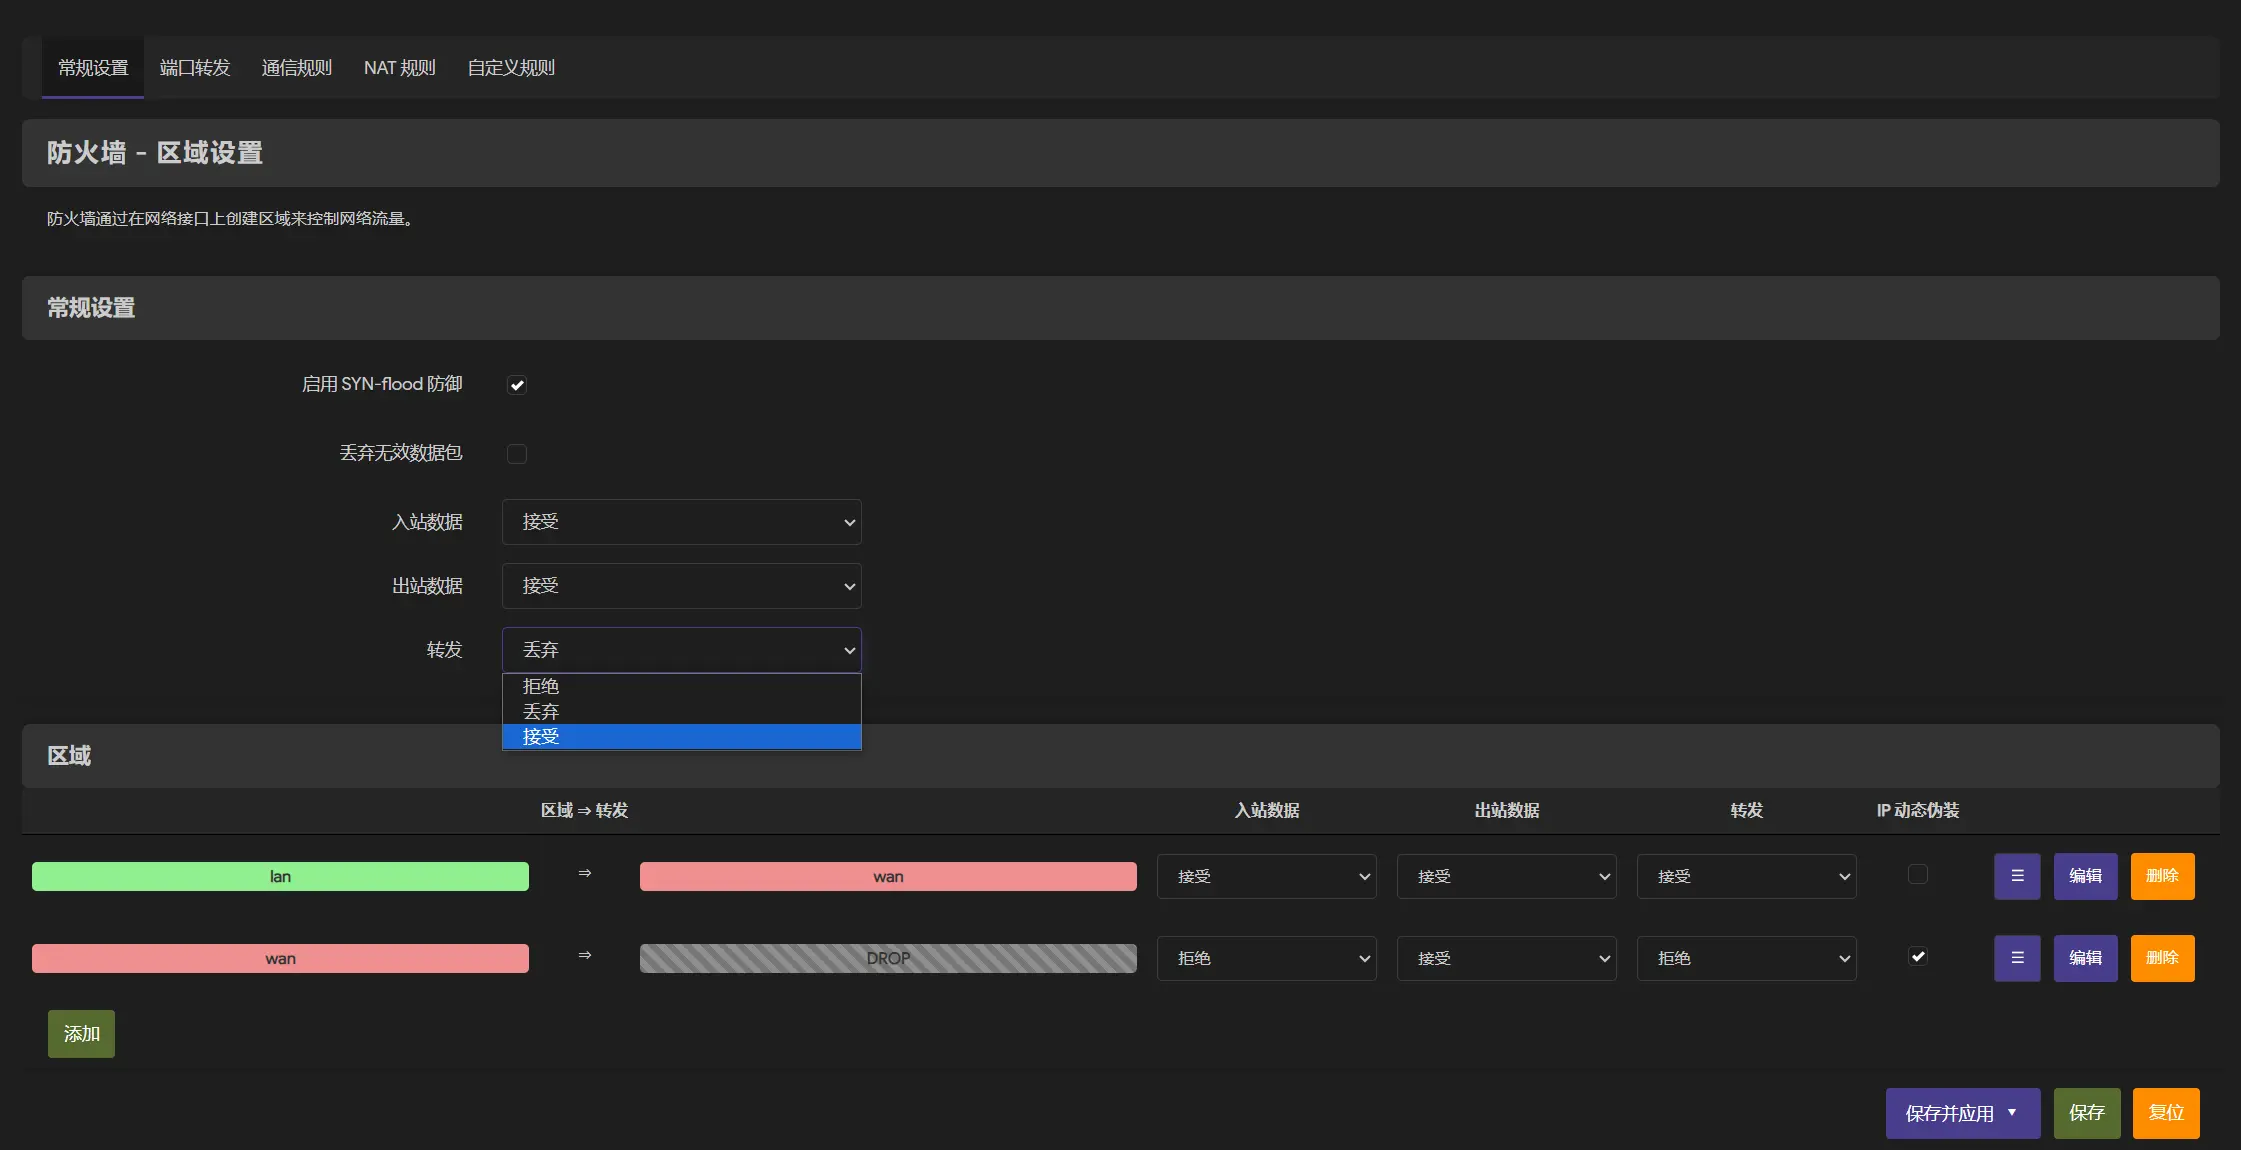Enable IP masquerading for lan zone
The height and width of the screenshot is (1150, 2241).
pyautogui.click(x=1917, y=875)
